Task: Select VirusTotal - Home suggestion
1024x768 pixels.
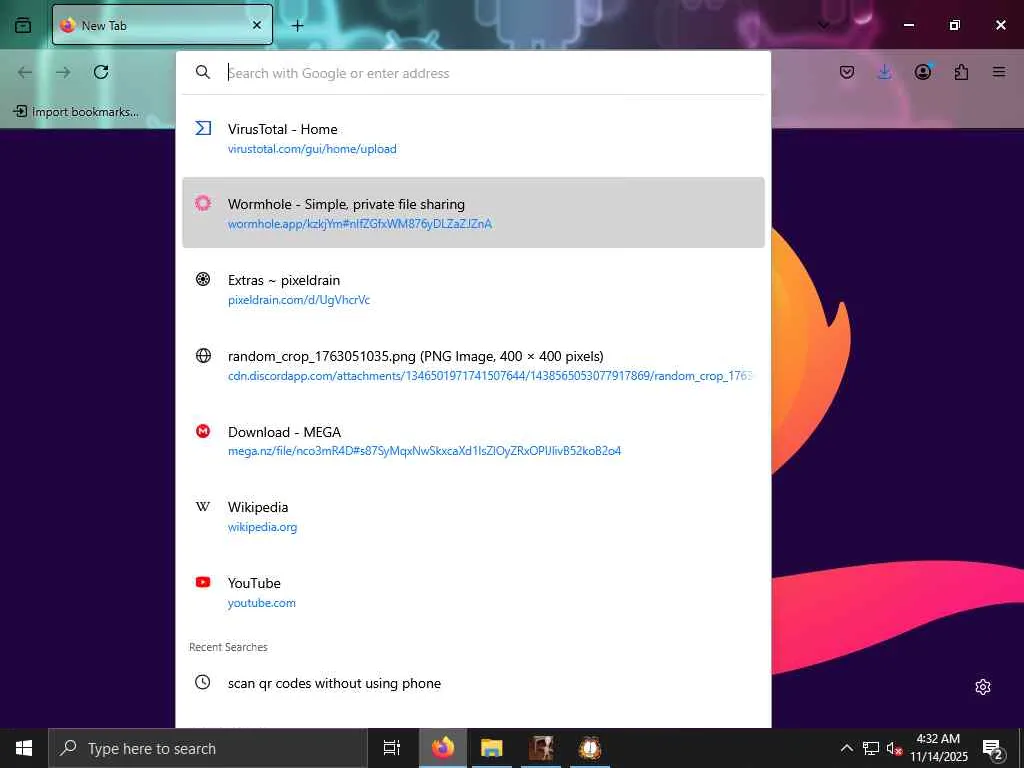Action: coord(473,138)
